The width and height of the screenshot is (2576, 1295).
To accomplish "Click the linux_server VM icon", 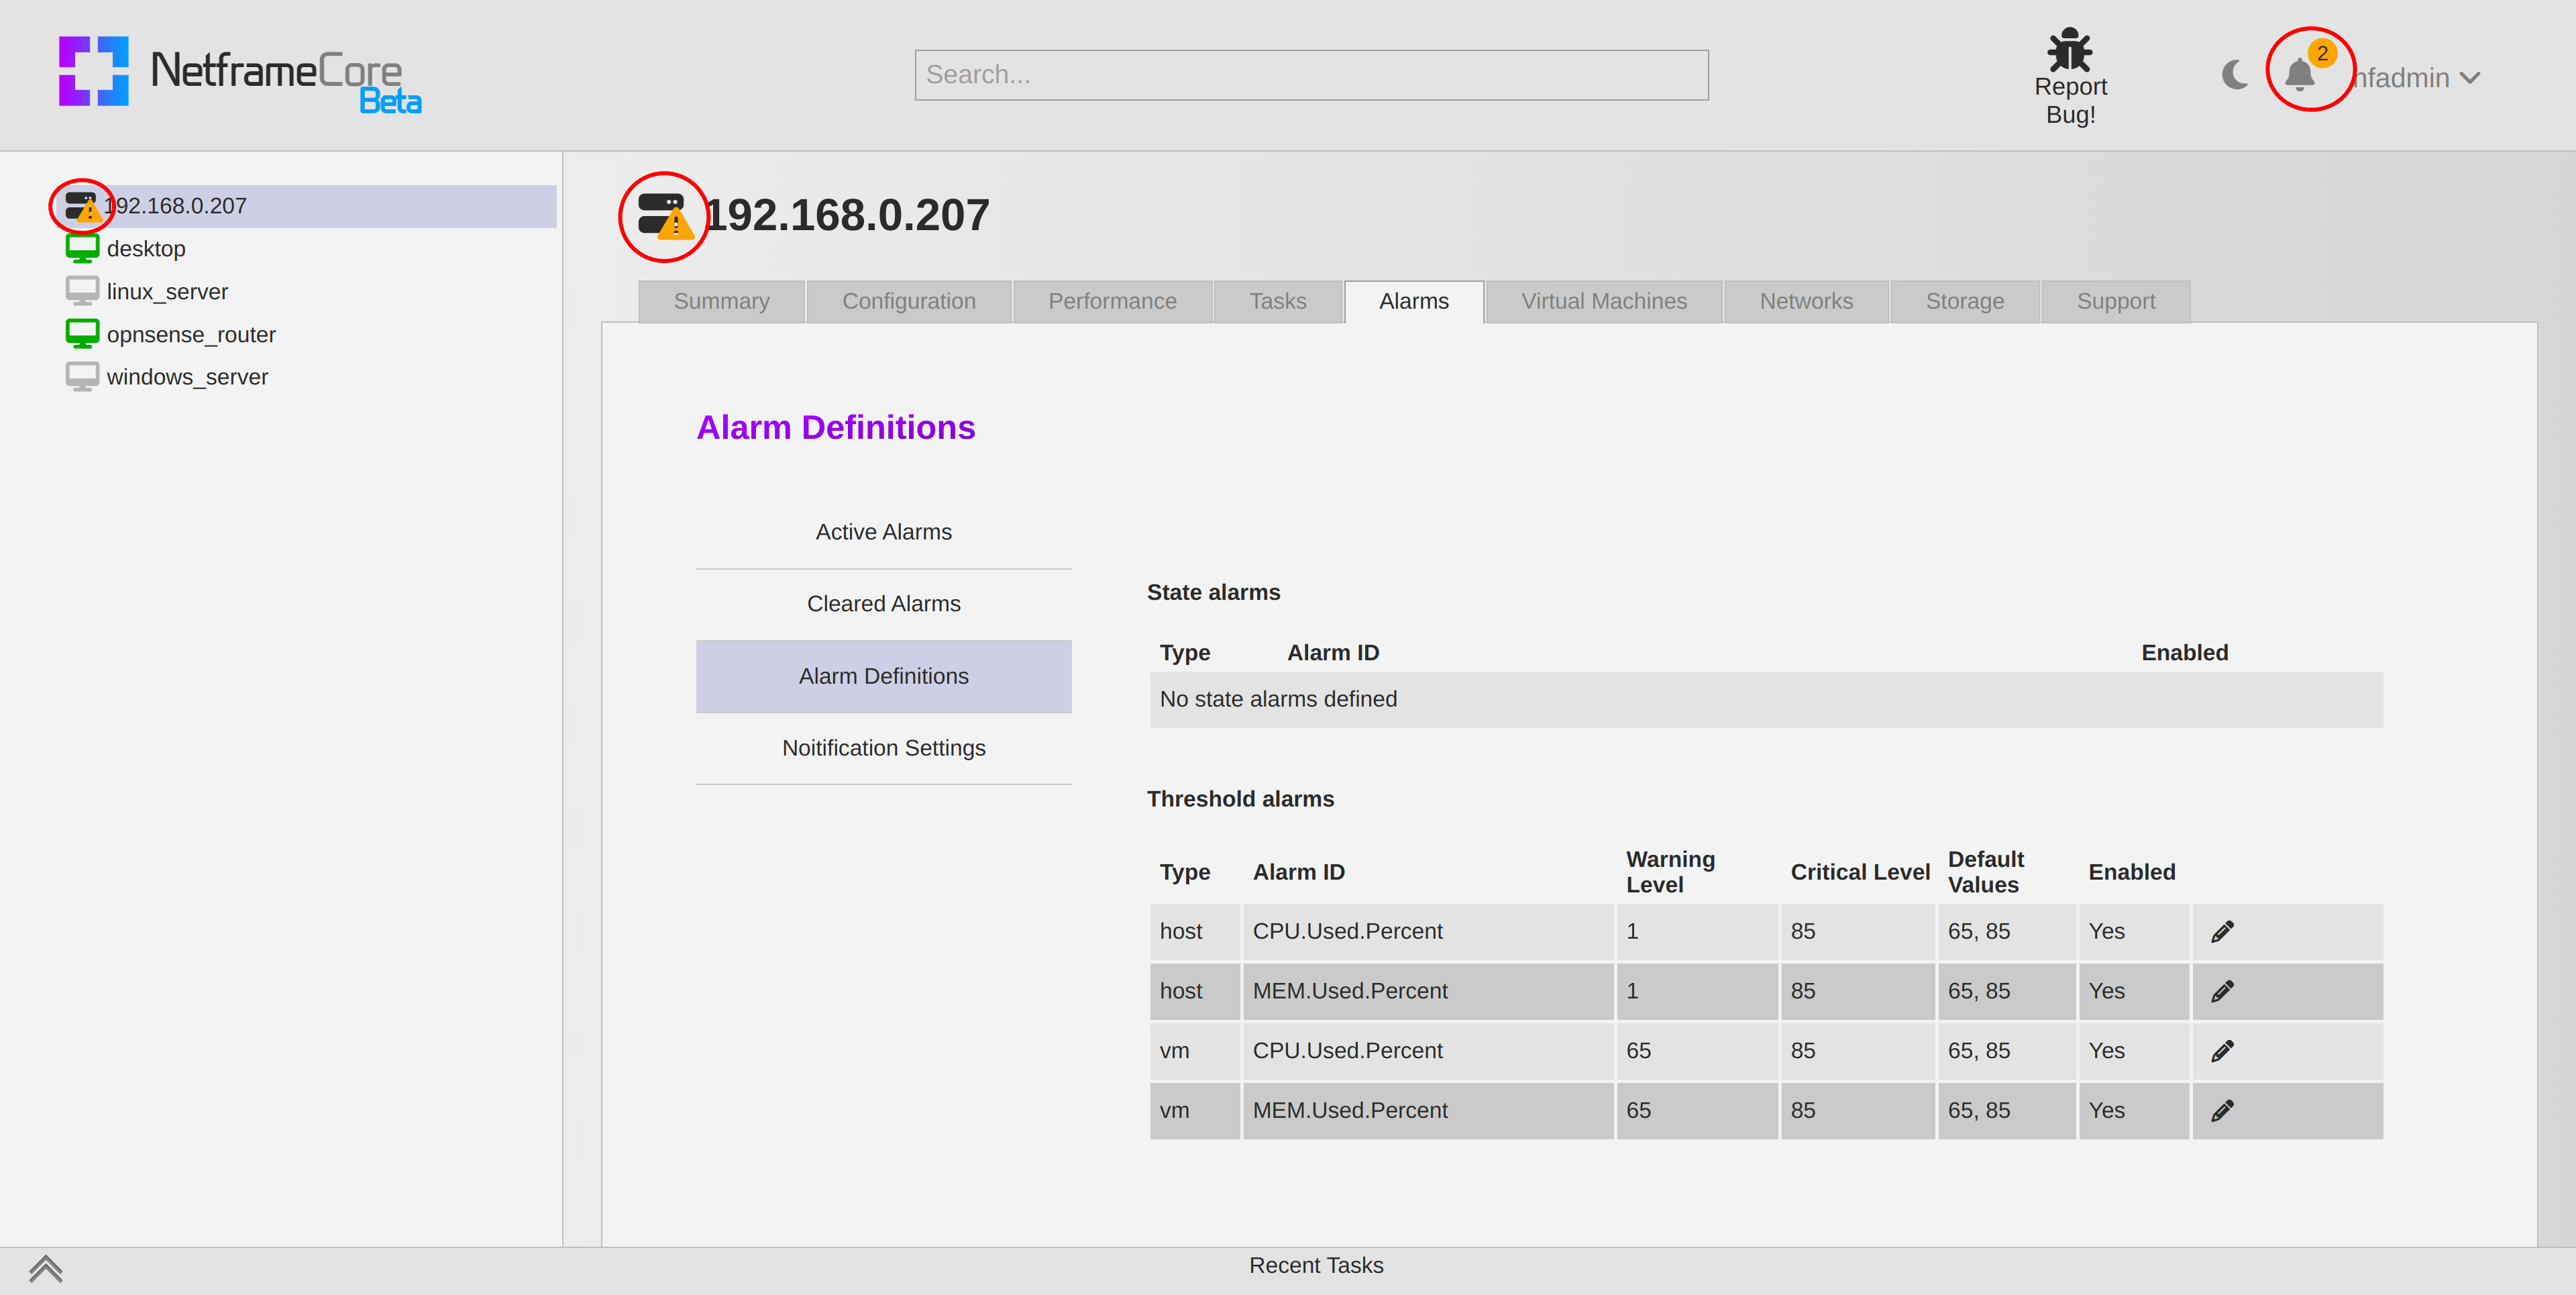I will 82,291.
